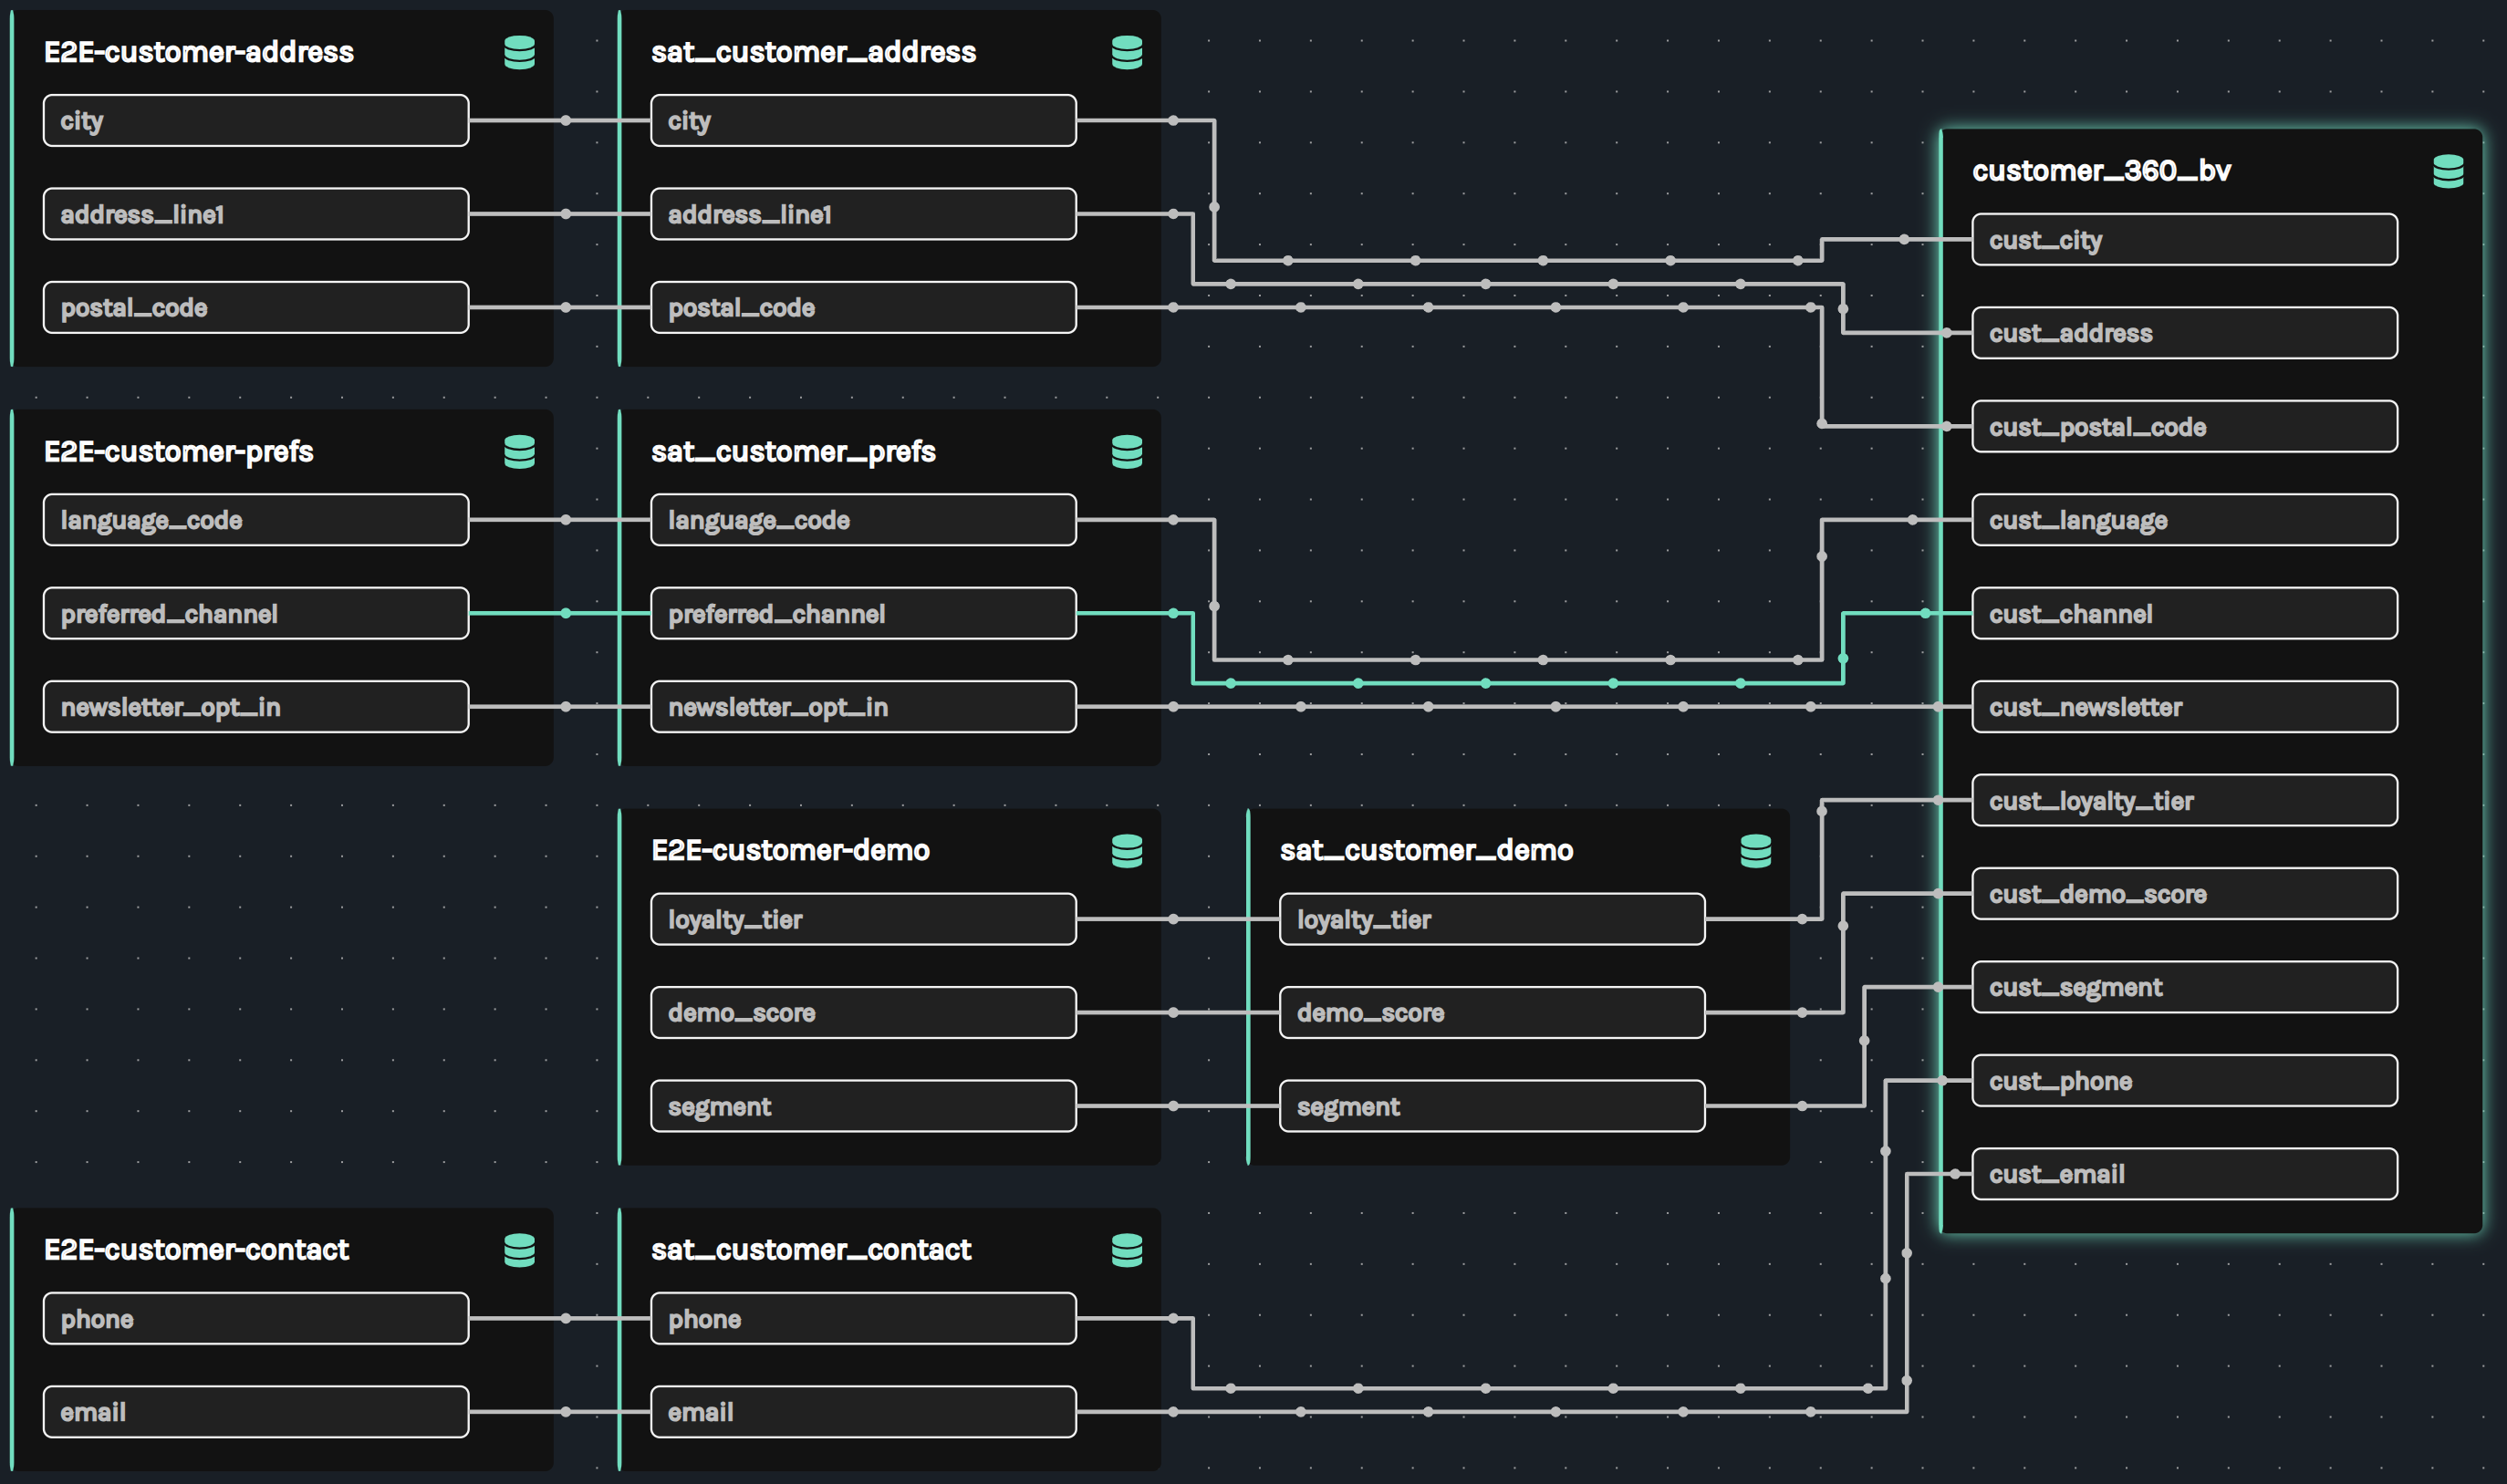Select city column in sat_customer_address
The height and width of the screenshot is (1484, 2507).
click(x=863, y=121)
